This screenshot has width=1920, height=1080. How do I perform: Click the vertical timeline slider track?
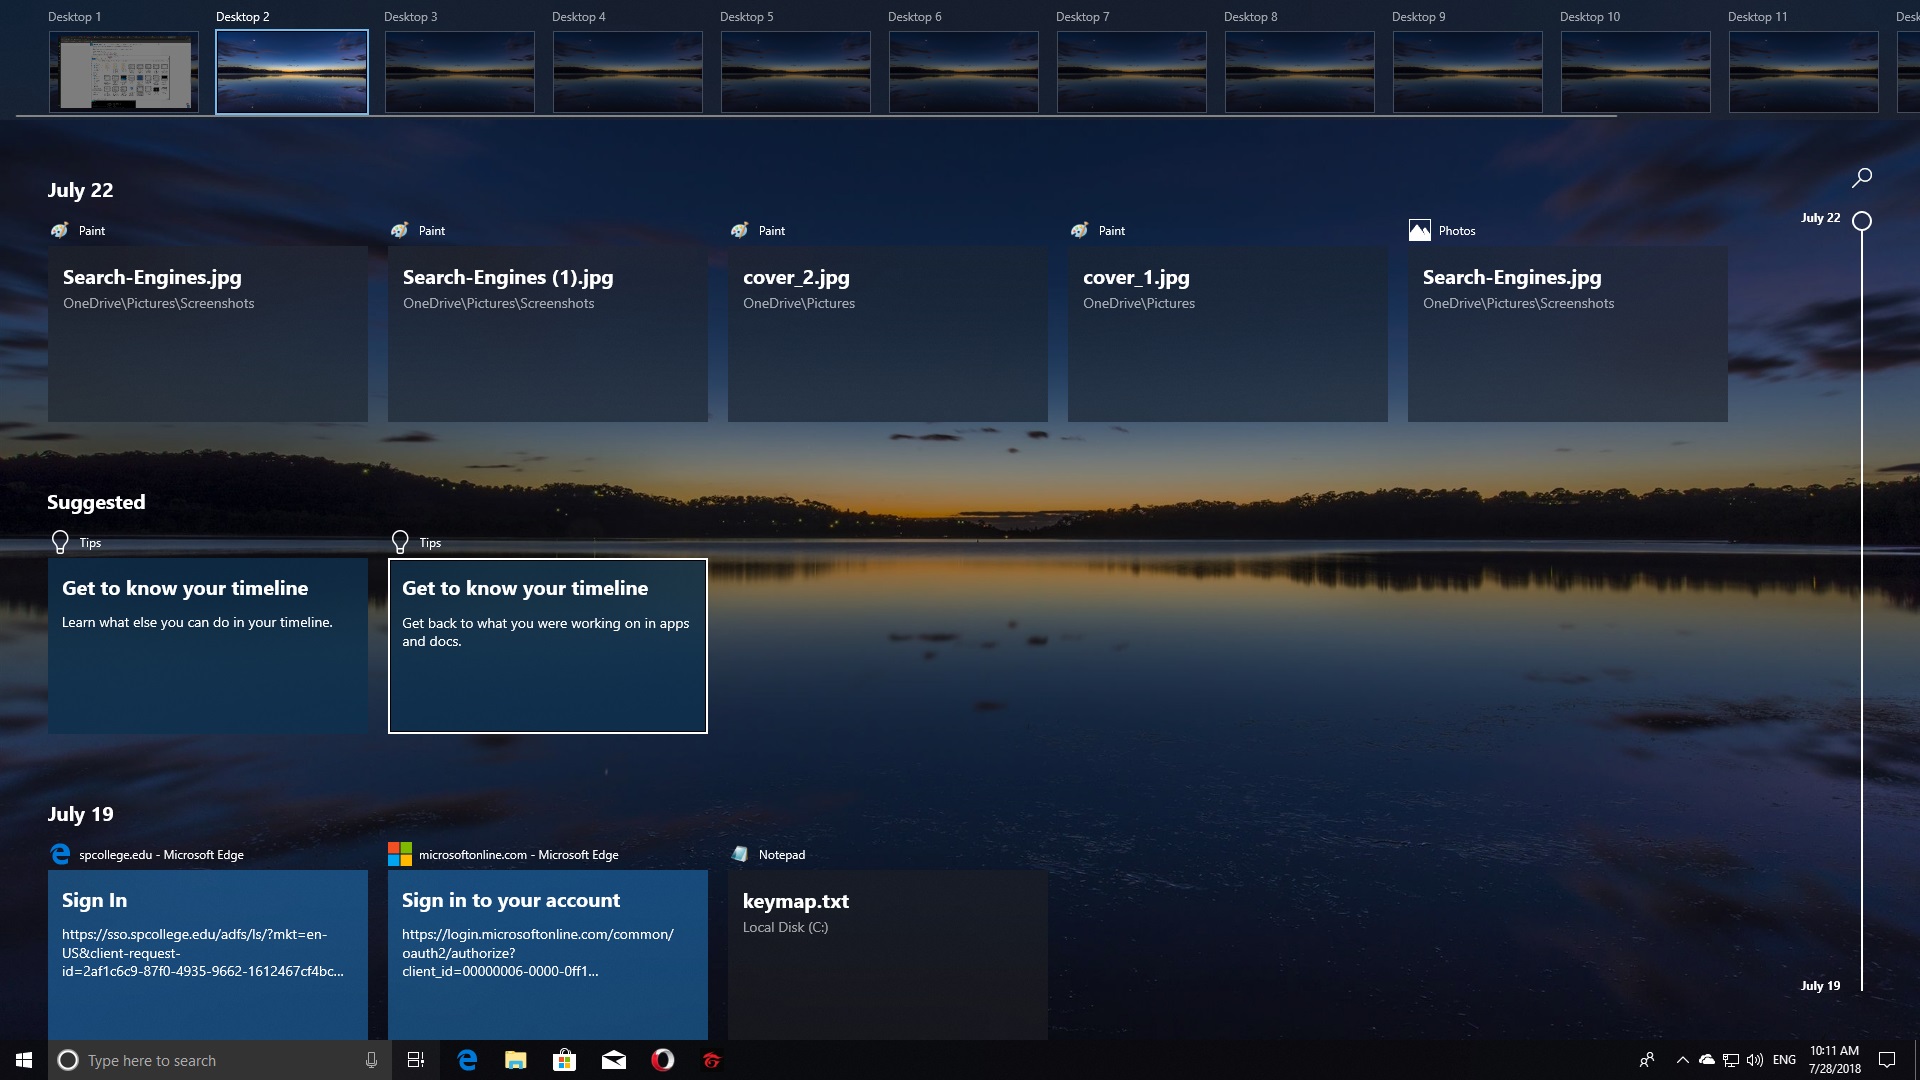pyautogui.click(x=1862, y=610)
